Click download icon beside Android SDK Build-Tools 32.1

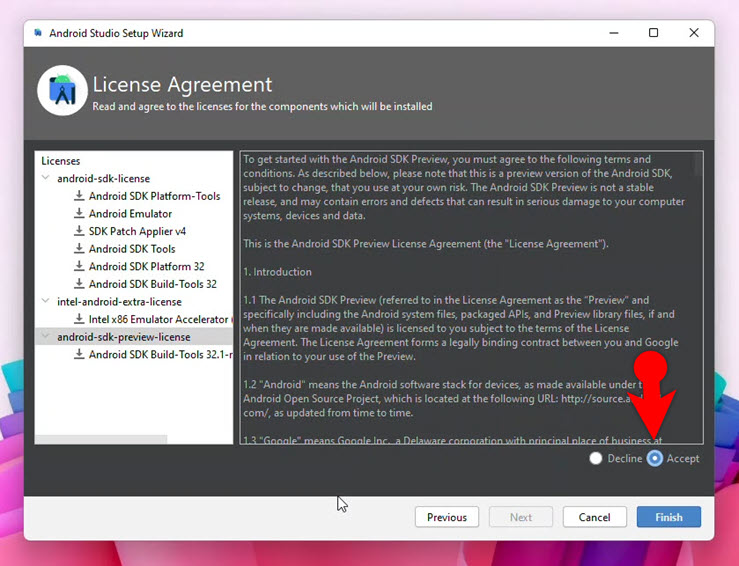coord(79,354)
